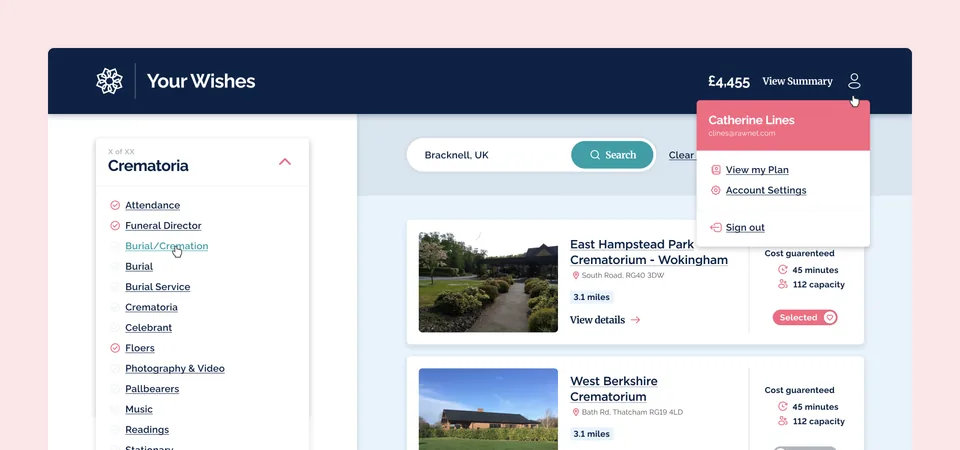Toggle the Funeral Director check mark
The height and width of the screenshot is (450, 960).
(x=114, y=225)
